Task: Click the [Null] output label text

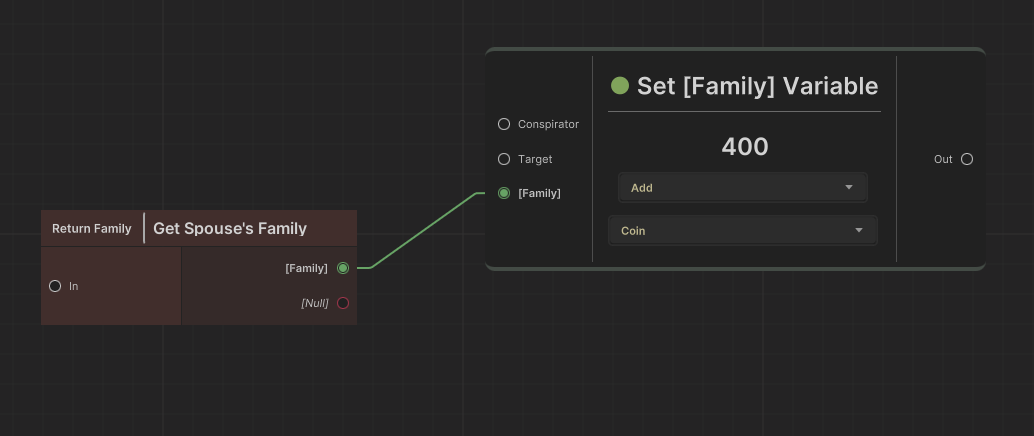Action: pos(315,303)
